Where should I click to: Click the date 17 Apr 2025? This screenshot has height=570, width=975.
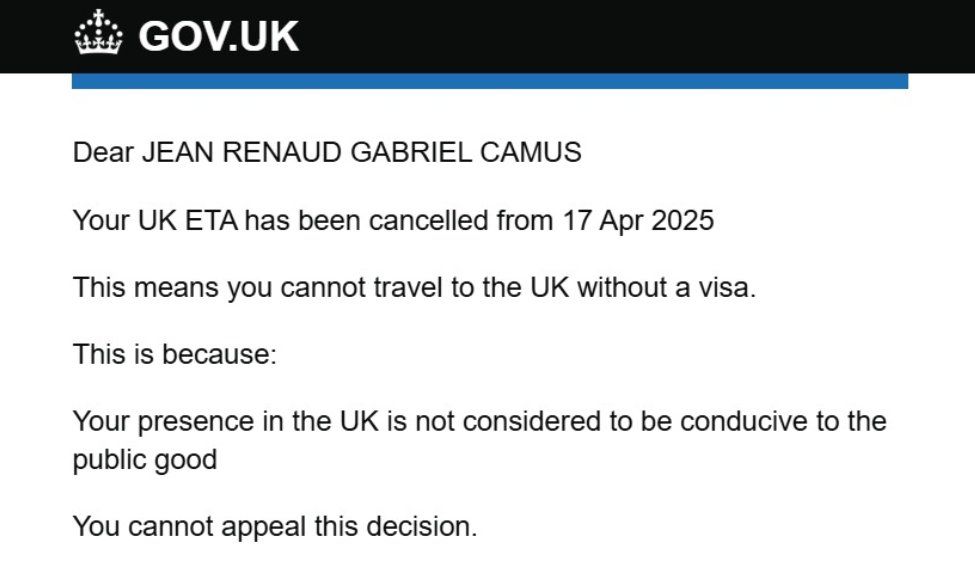(633, 220)
